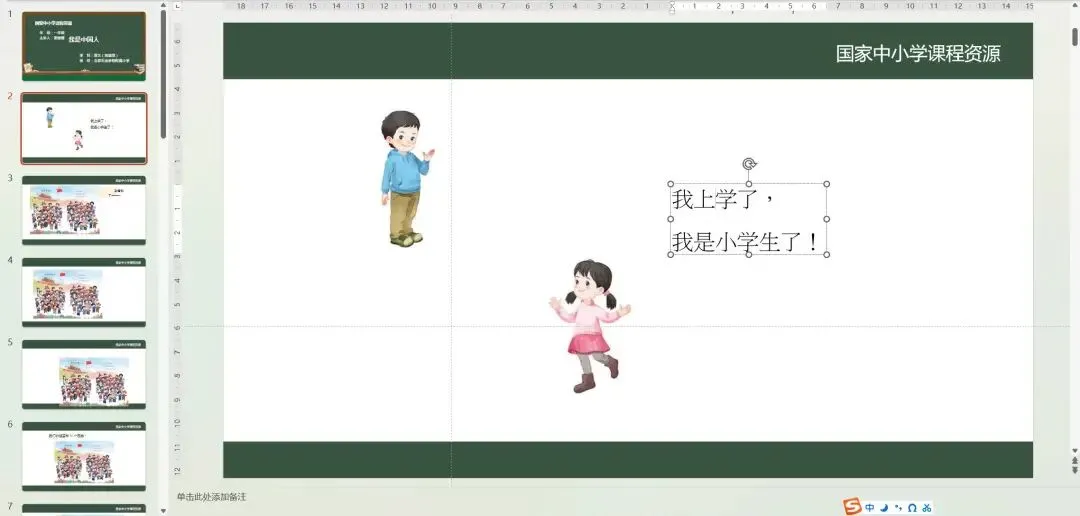Toggle the punctuation mode icon in IME bar
The height and width of the screenshot is (516, 1080).
pos(898,508)
